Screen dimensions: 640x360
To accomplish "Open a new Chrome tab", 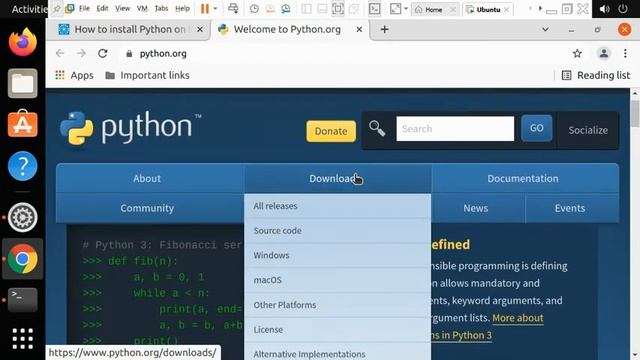I will pyautogui.click(x=384, y=29).
